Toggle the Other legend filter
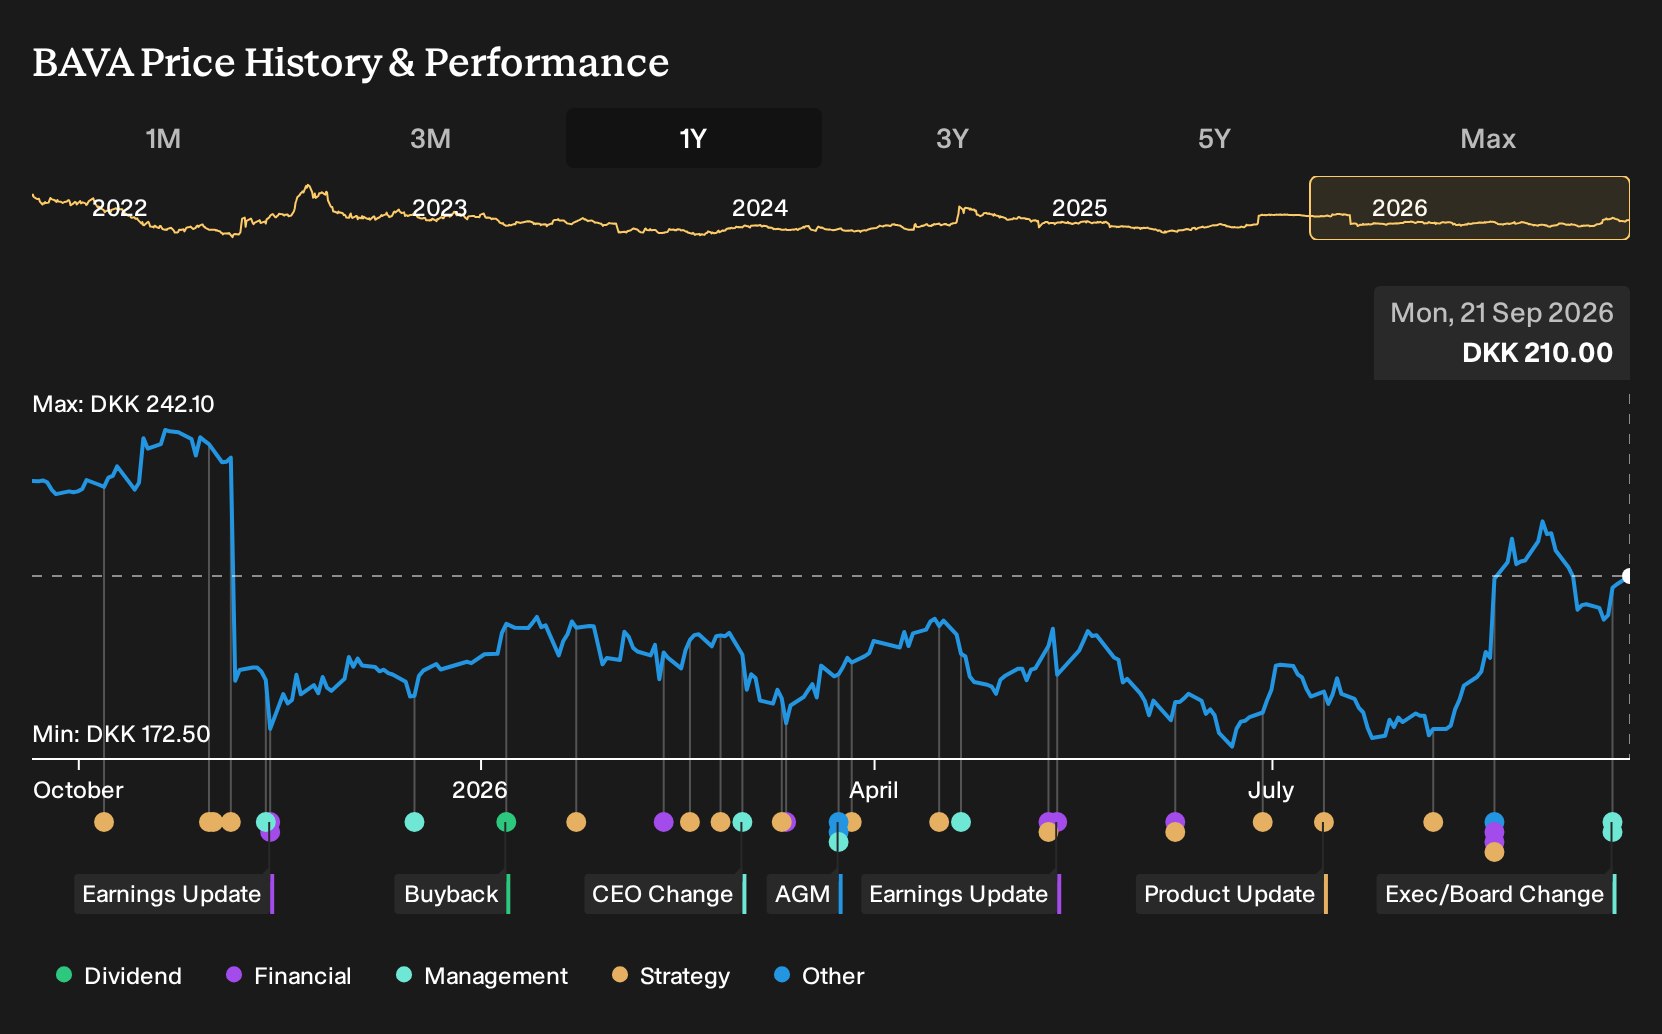Viewport: 1662px width, 1034px height. 819,976
